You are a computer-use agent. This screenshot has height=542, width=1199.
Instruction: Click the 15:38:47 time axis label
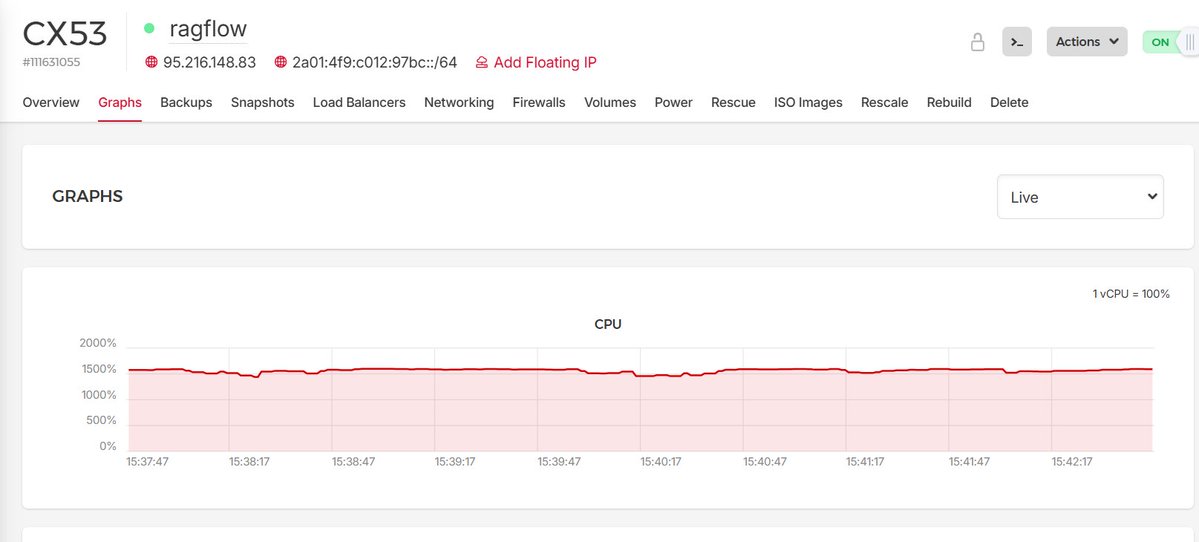pos(353,462)
